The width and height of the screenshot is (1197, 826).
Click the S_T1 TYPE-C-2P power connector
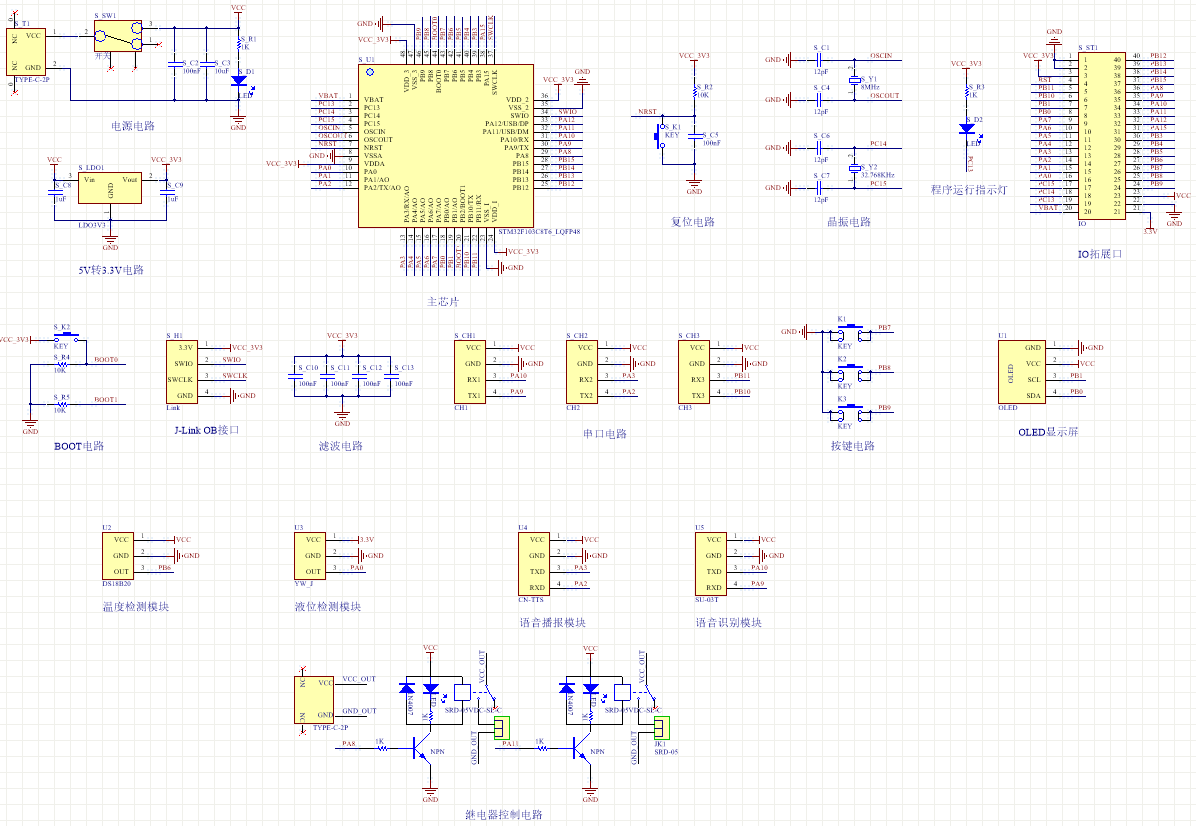26,52
